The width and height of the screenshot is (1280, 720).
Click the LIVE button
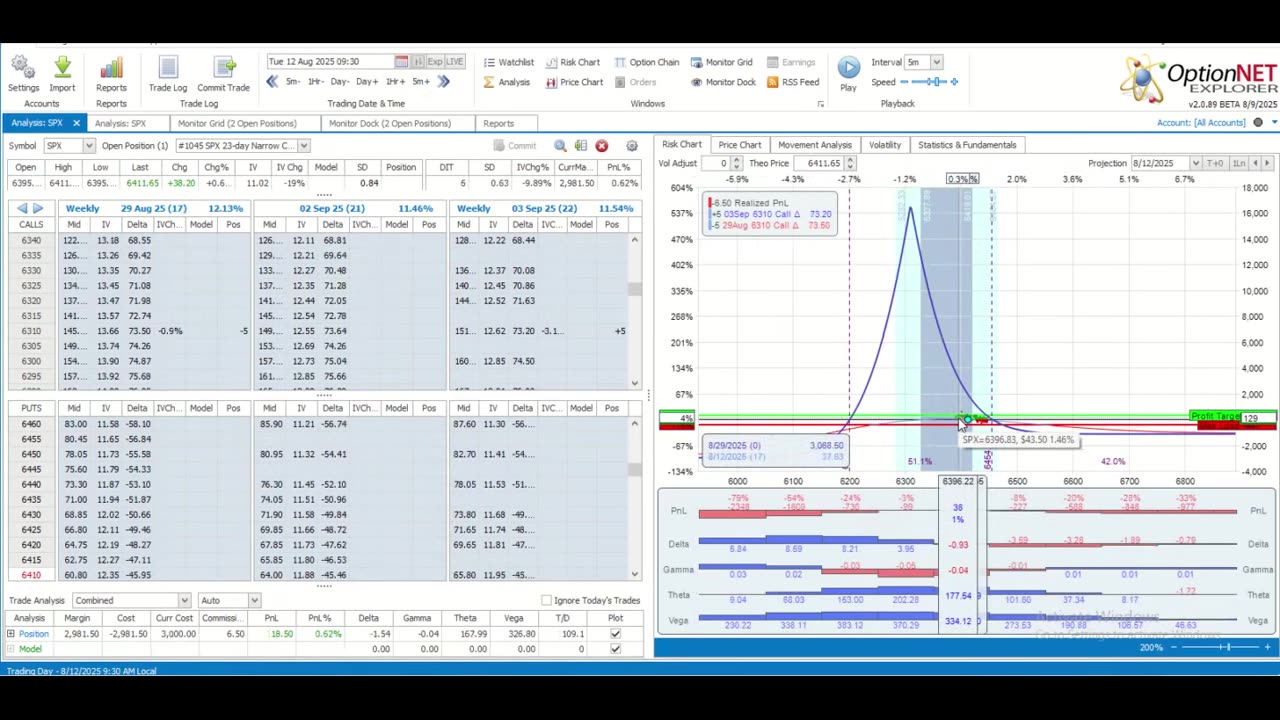[x=454, y=62]
